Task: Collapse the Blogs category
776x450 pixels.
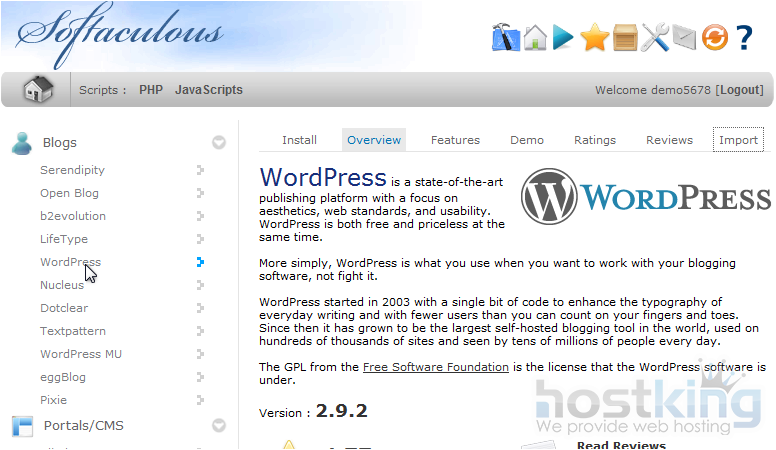Action: tap(218, 143)
